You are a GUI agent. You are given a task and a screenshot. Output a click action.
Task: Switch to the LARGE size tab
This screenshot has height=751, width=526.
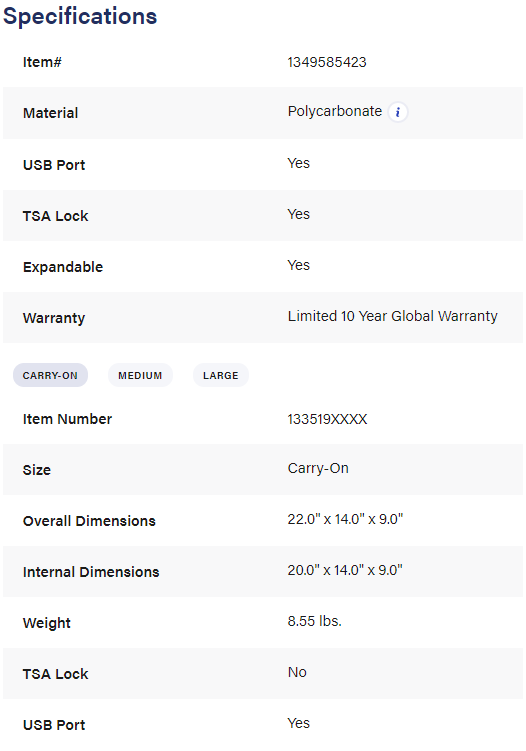[220, 375]
